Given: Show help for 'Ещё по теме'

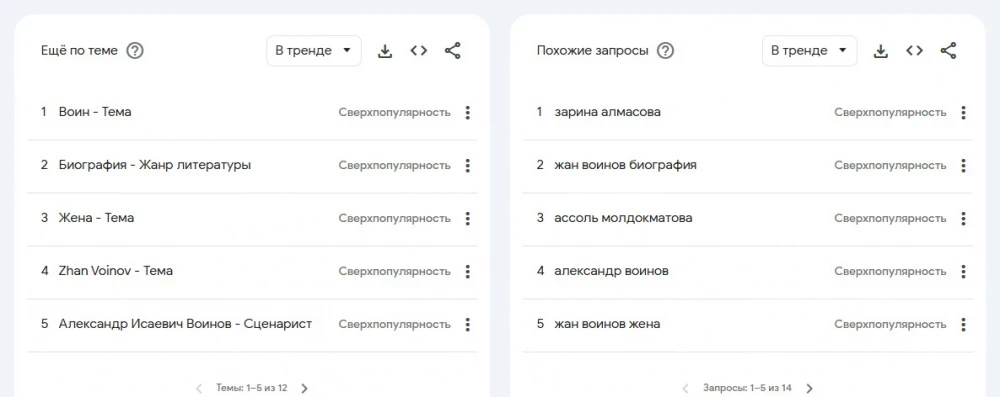Looking at the screenshot, I should coord(135,50).
